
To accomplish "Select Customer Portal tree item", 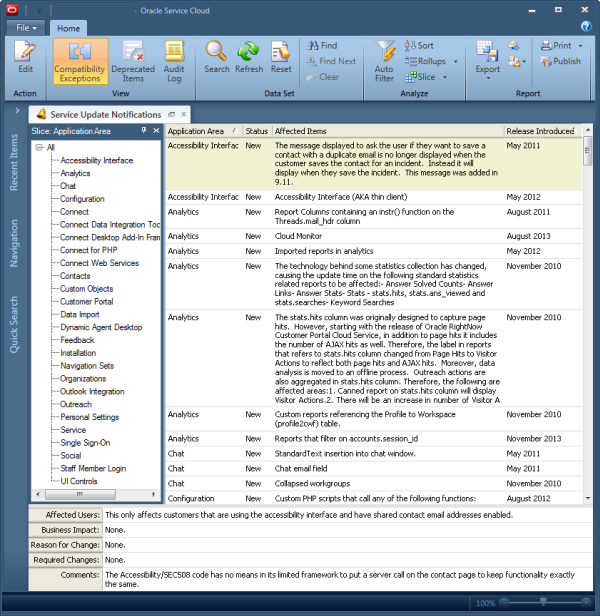I will point(86,302).
